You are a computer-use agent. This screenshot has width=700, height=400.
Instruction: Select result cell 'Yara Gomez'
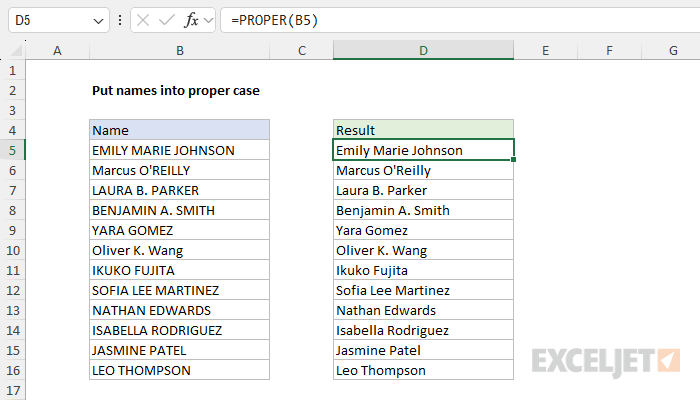click(423, 230)
